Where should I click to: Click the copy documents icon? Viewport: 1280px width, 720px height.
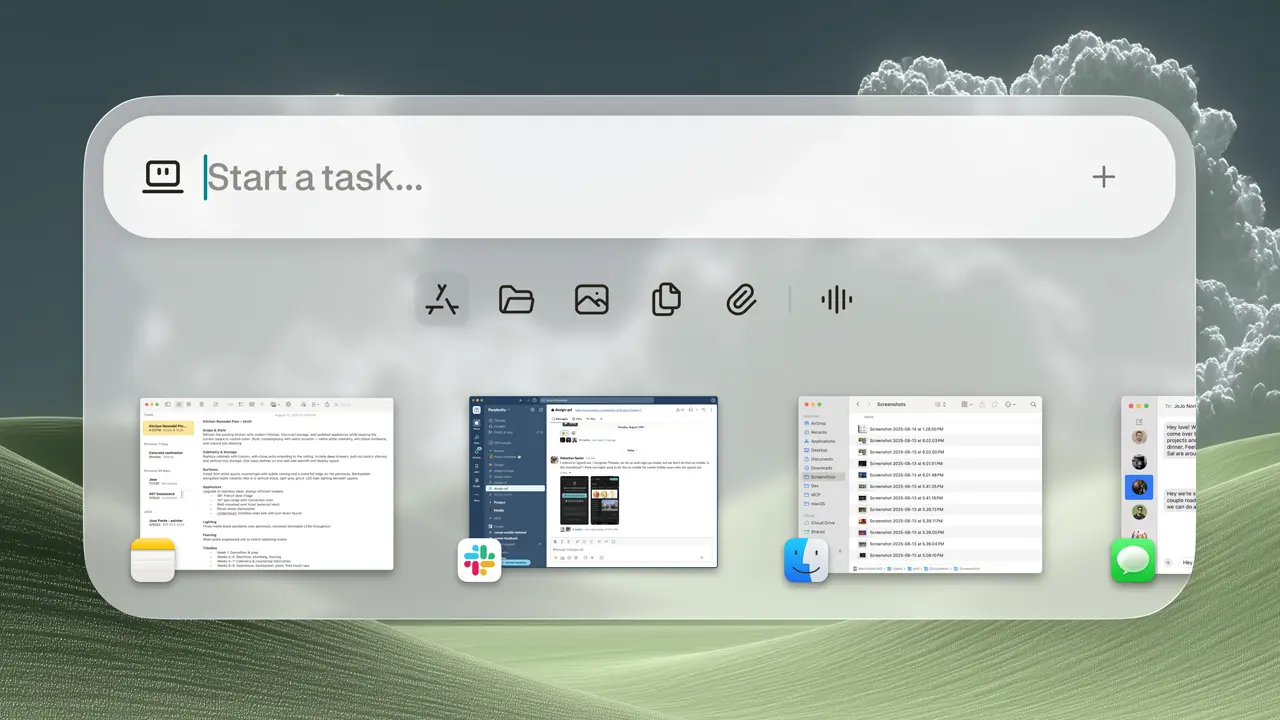coord(666,299)
